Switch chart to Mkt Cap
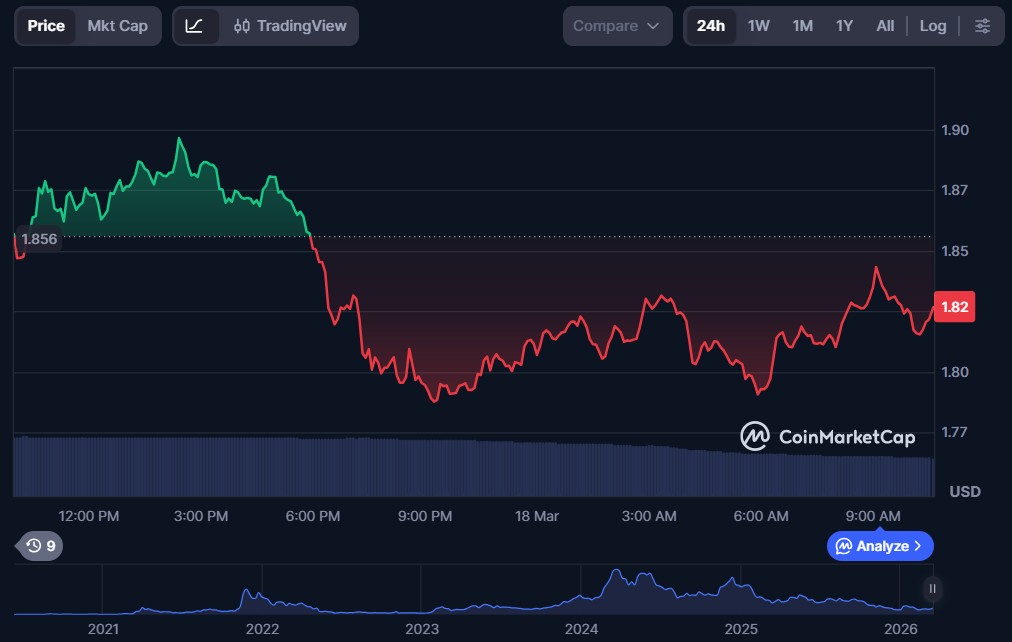 (117, 26)
